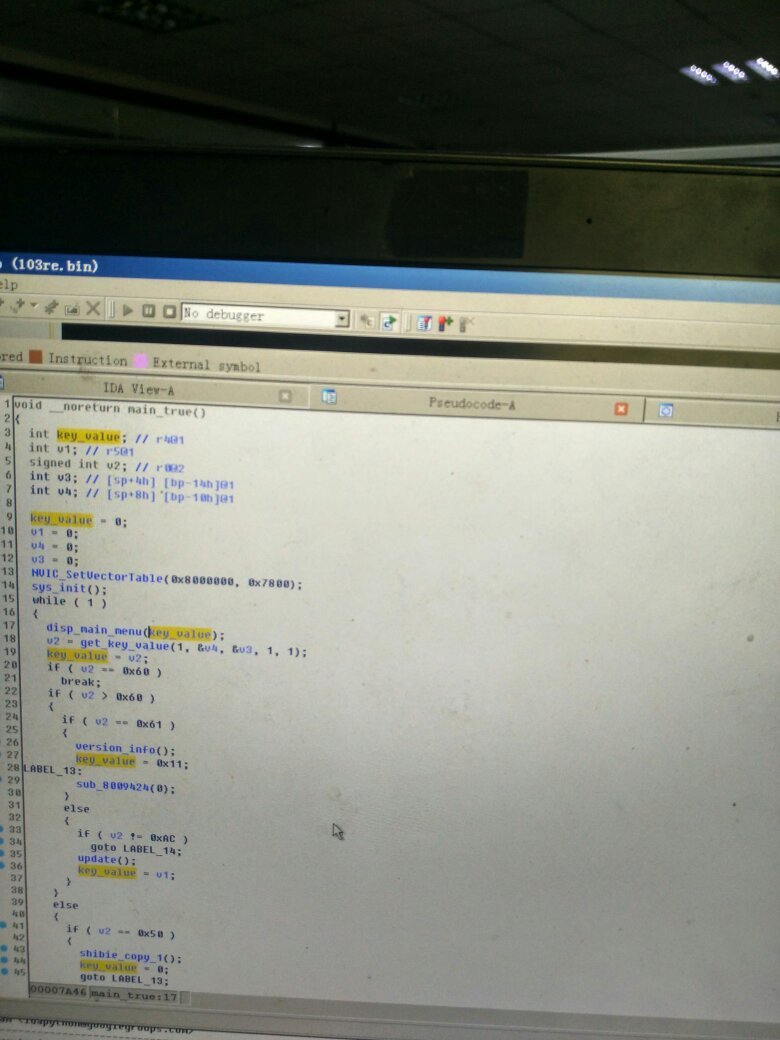This screenshot has width=780, height=1040.
Task: Toggle breakpoint dot on line 41
Action: pos(3,925)
